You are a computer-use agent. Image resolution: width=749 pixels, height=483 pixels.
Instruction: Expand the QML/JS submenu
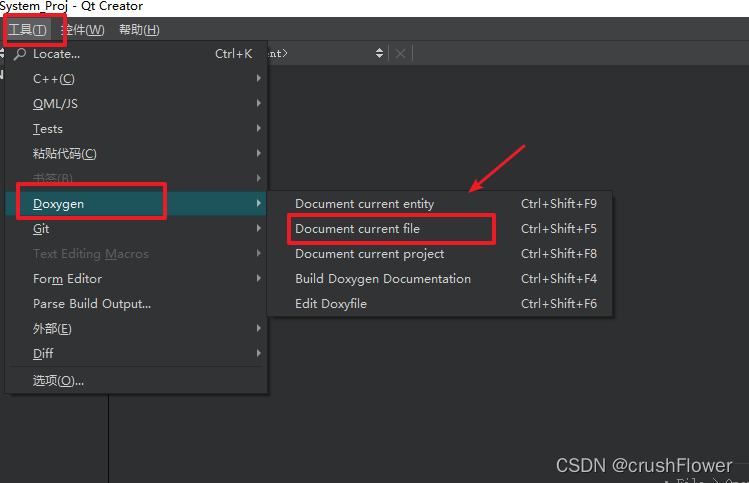click(136, 104)
